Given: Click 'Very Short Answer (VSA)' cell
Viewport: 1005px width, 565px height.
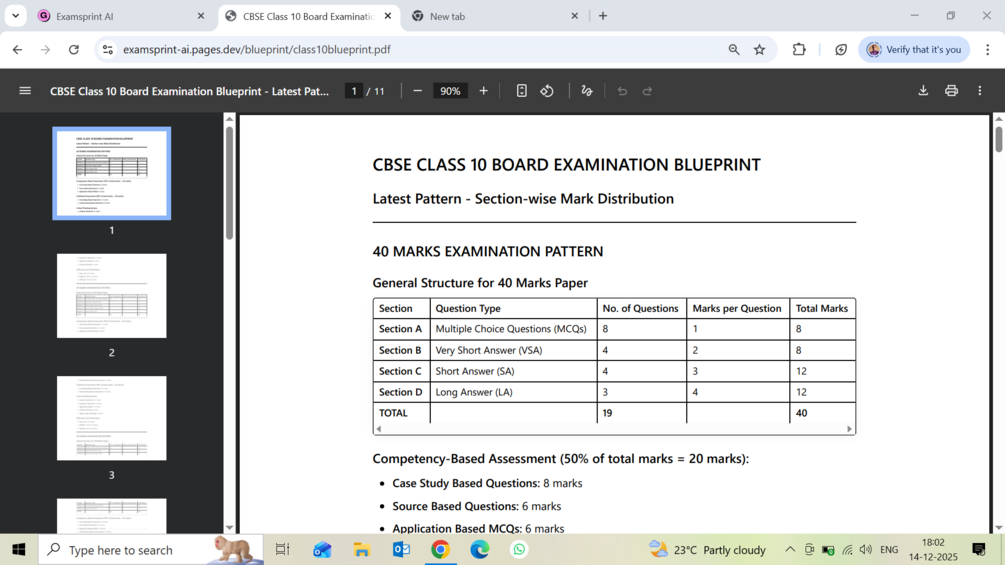Looking at the screenshot, I should tap(513, 350).
